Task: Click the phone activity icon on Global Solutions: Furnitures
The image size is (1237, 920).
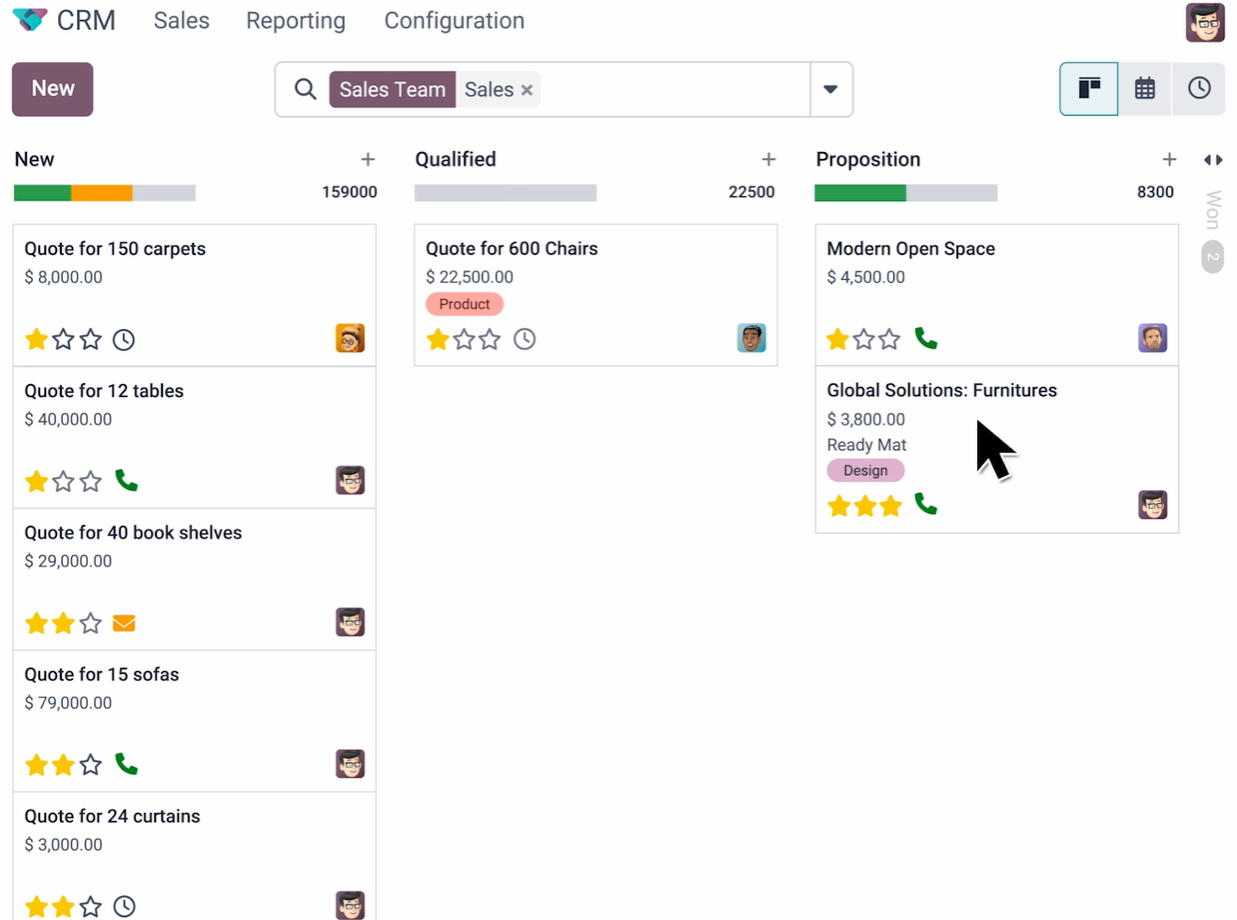Action: pyautogui.click(x=926, y=506)
